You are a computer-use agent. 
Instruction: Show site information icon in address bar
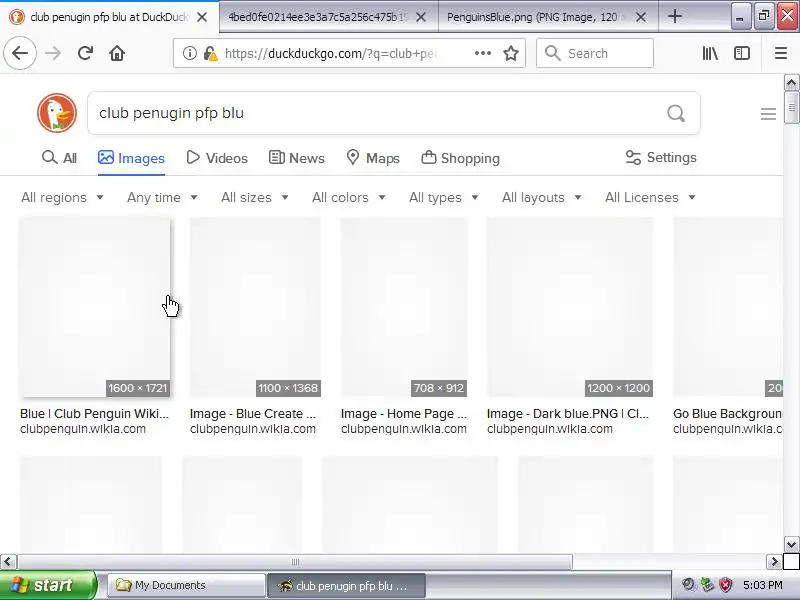point(190,53)
